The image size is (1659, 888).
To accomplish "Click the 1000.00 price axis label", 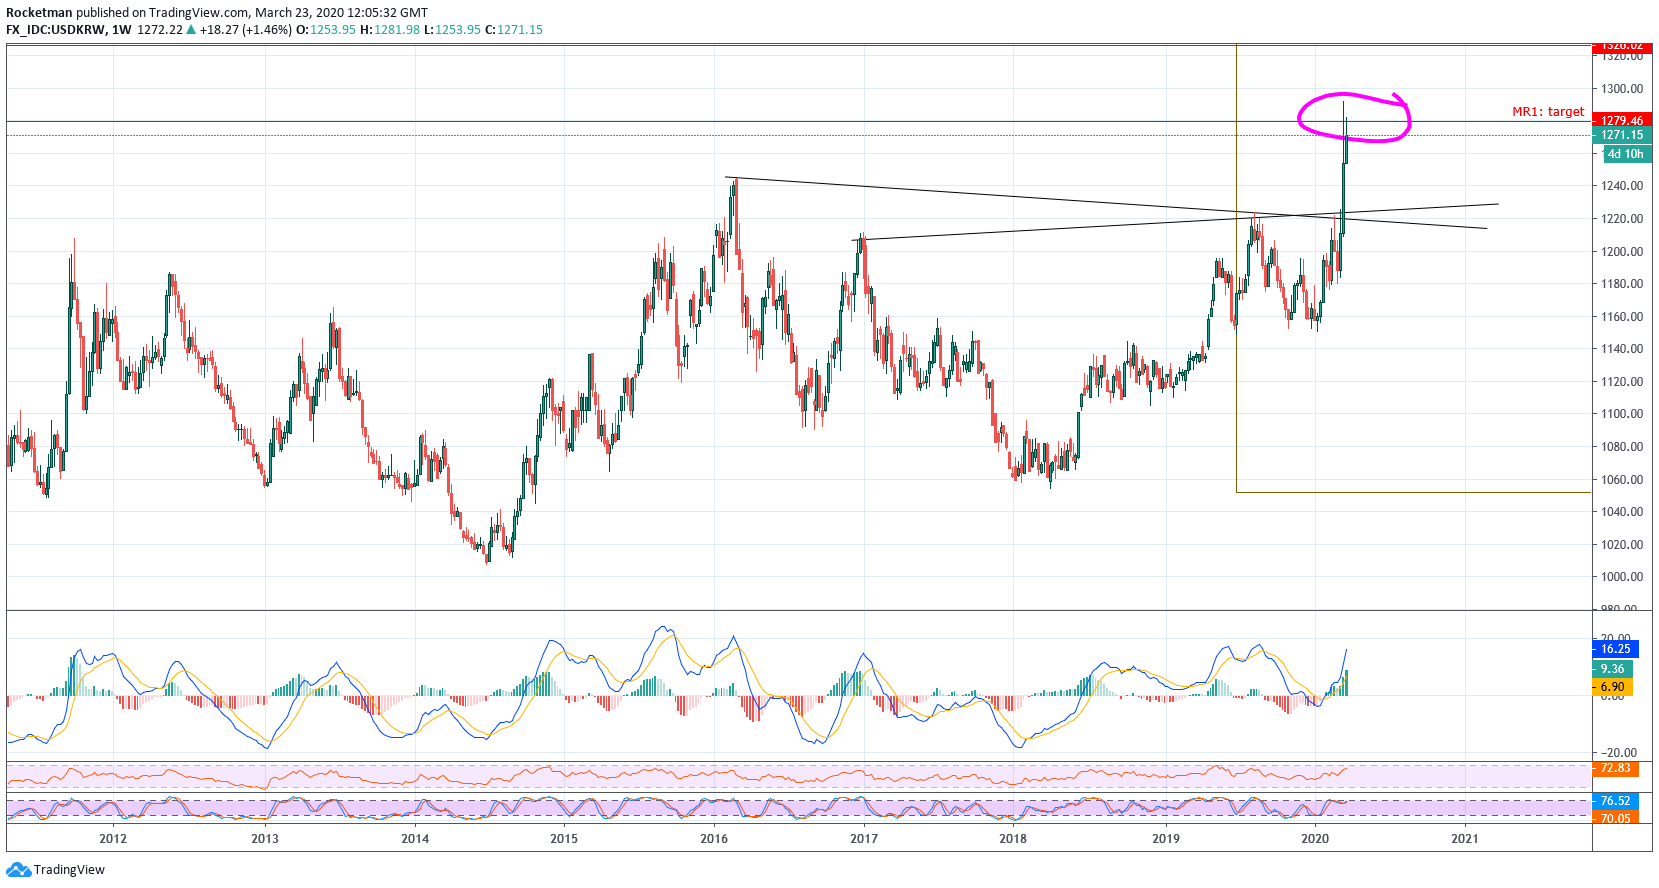I will (1622, 577).
